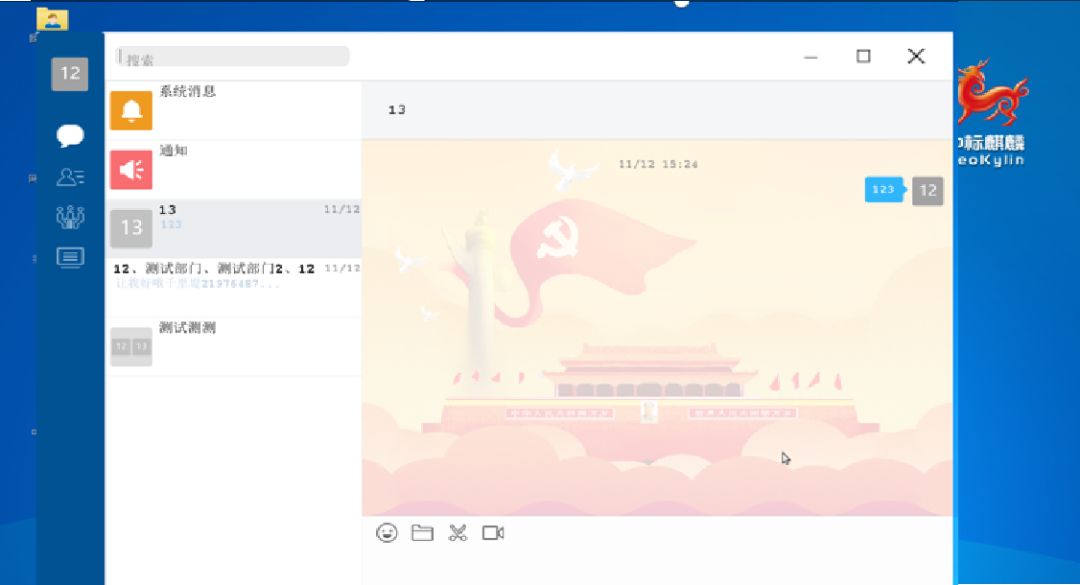Take a screenshot with the scissors tool
Screen dimensions: 1080x585
click(458, 533)
